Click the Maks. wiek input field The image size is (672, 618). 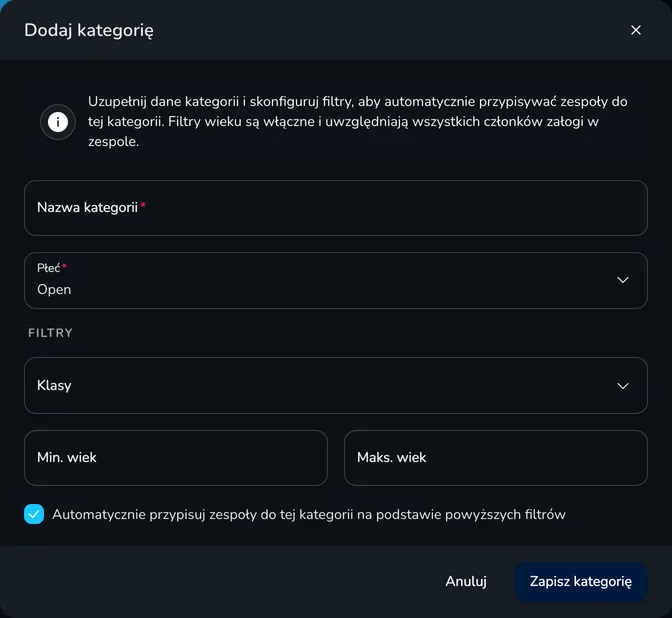(x=495, y=458)
